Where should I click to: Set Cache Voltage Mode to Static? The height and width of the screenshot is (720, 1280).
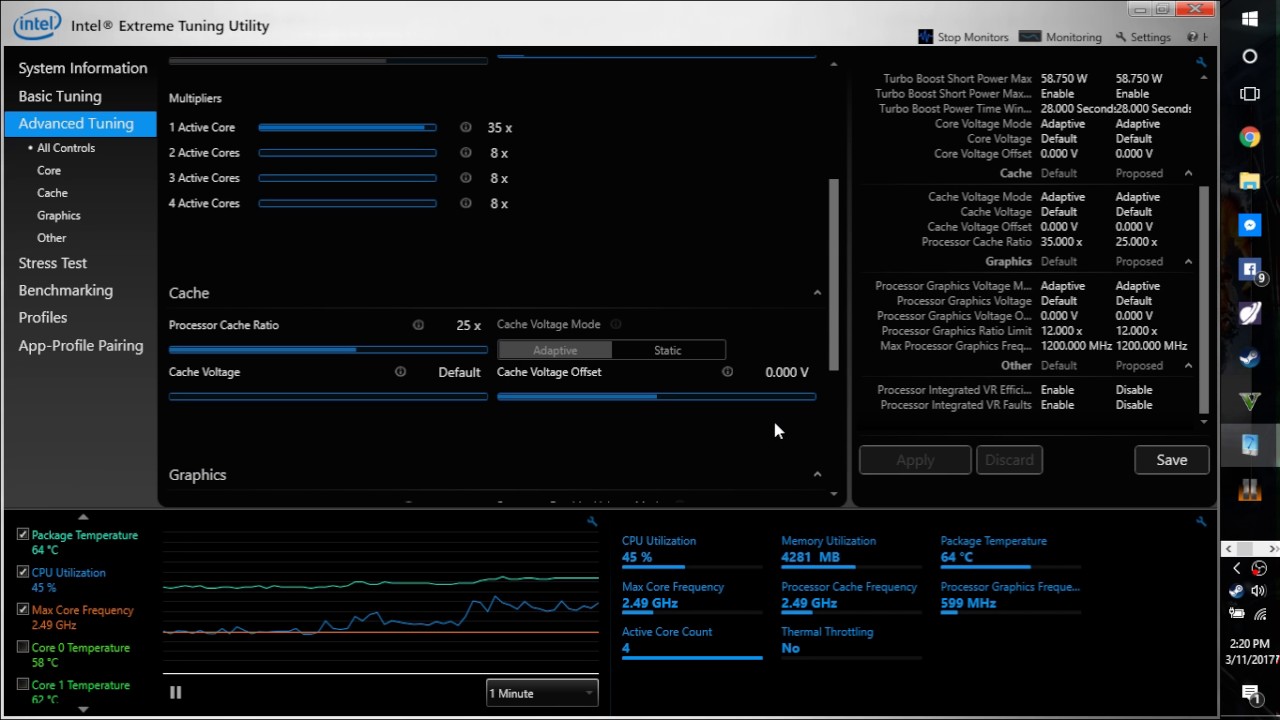pyautogui.click(x=668, y=350)
